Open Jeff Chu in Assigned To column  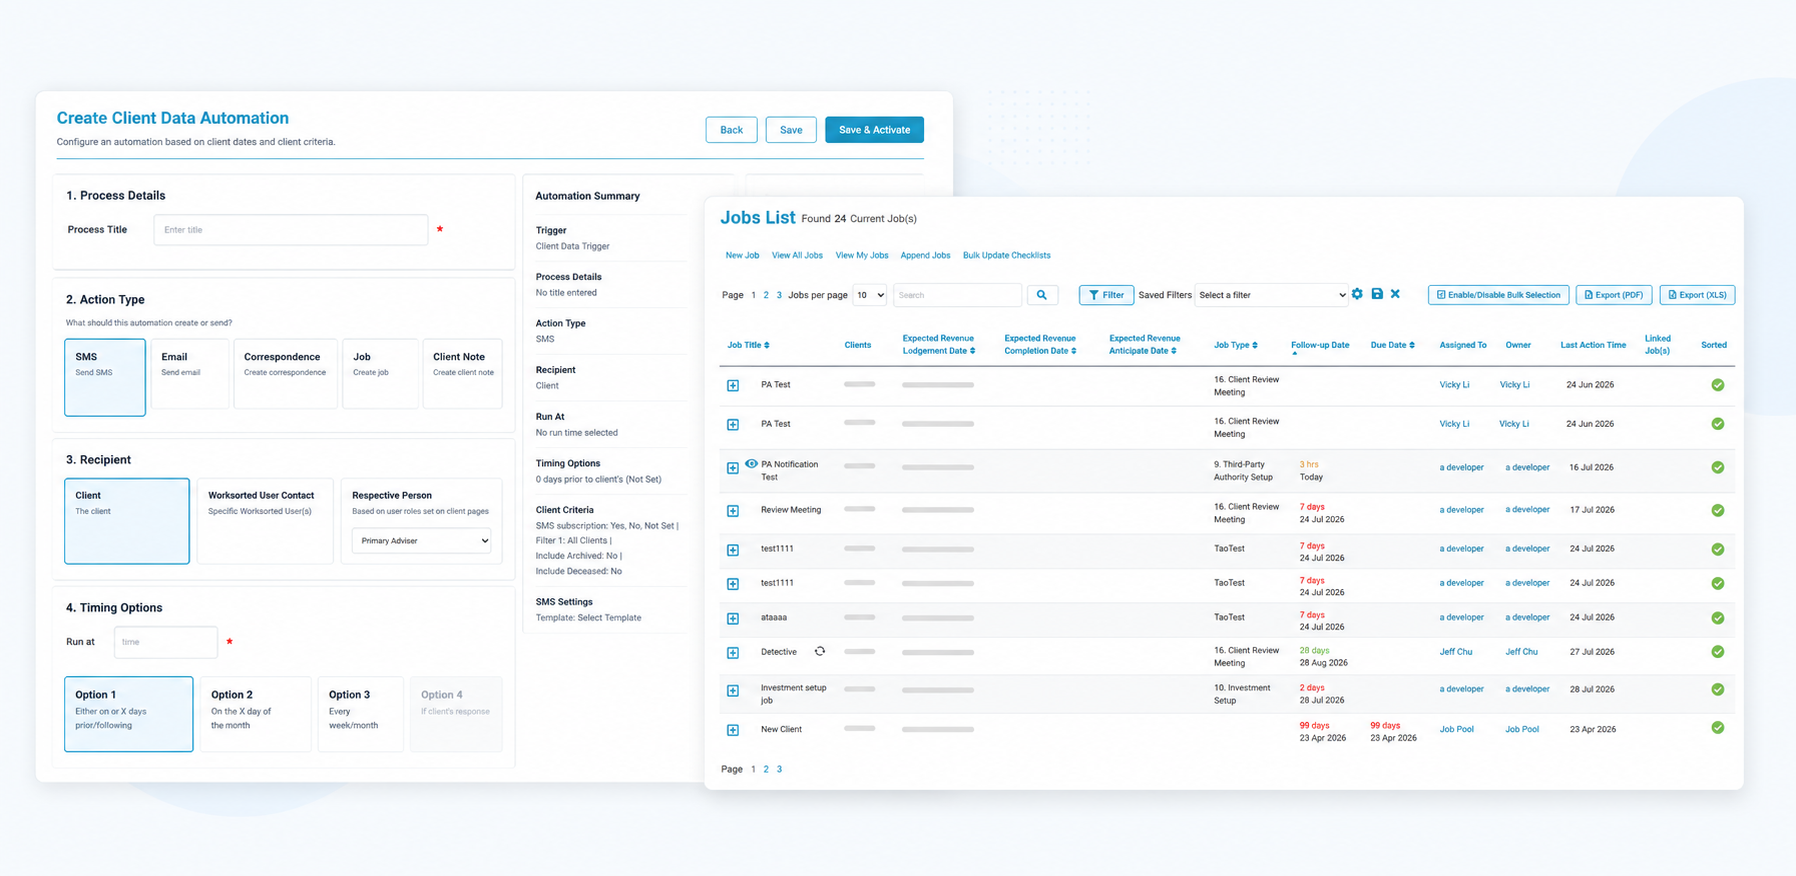[1455, 651]
